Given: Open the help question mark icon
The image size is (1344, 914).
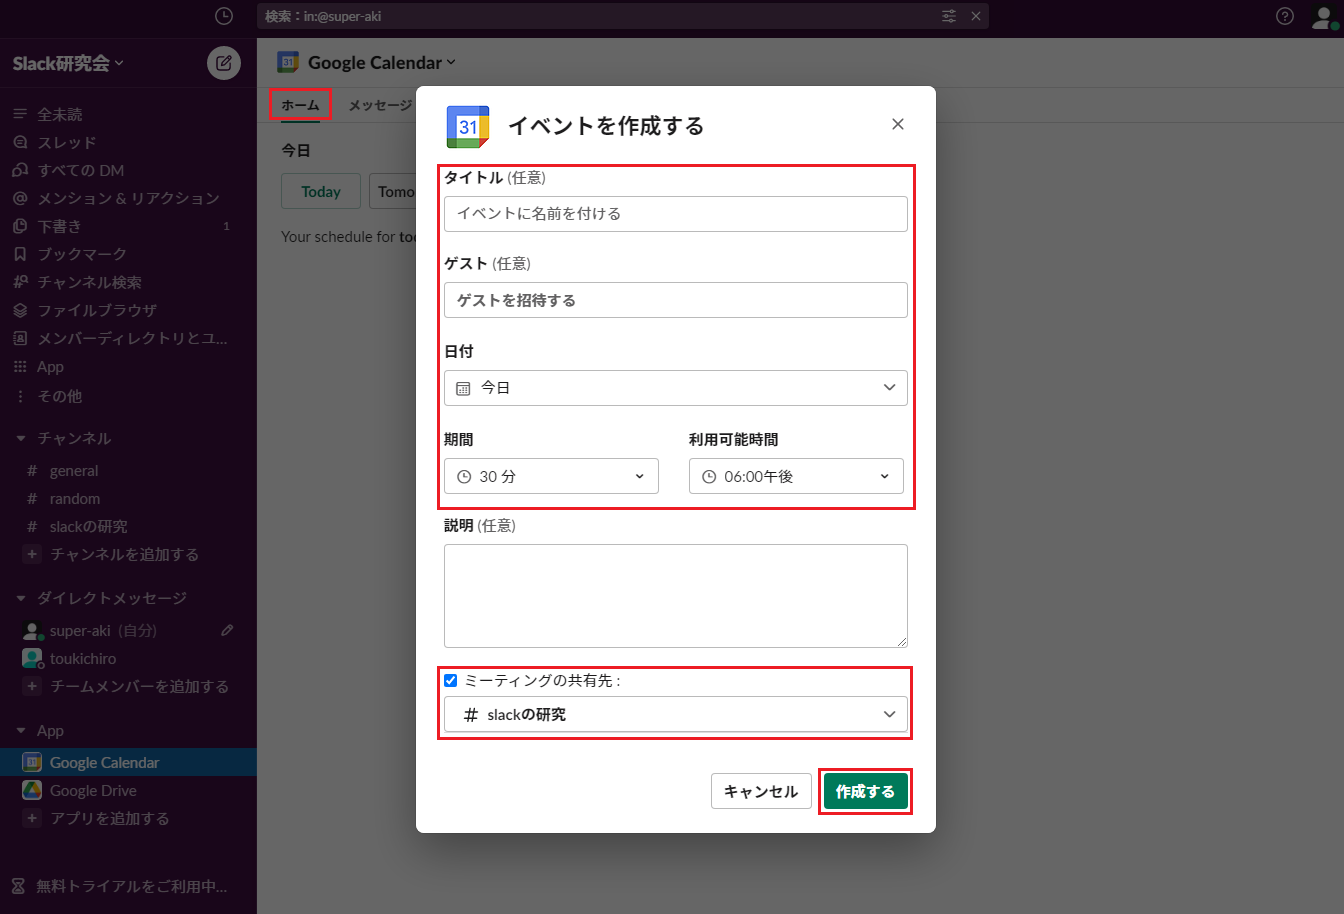Looking at the screenshot, I should tap(1285, 16).
